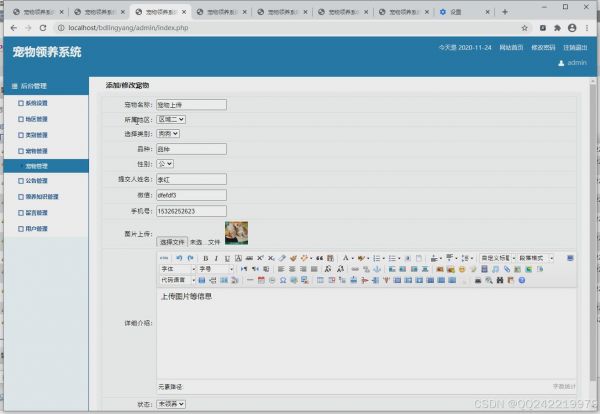
Task: Bookmark this page with the star icon
Action: click(525, 28)
